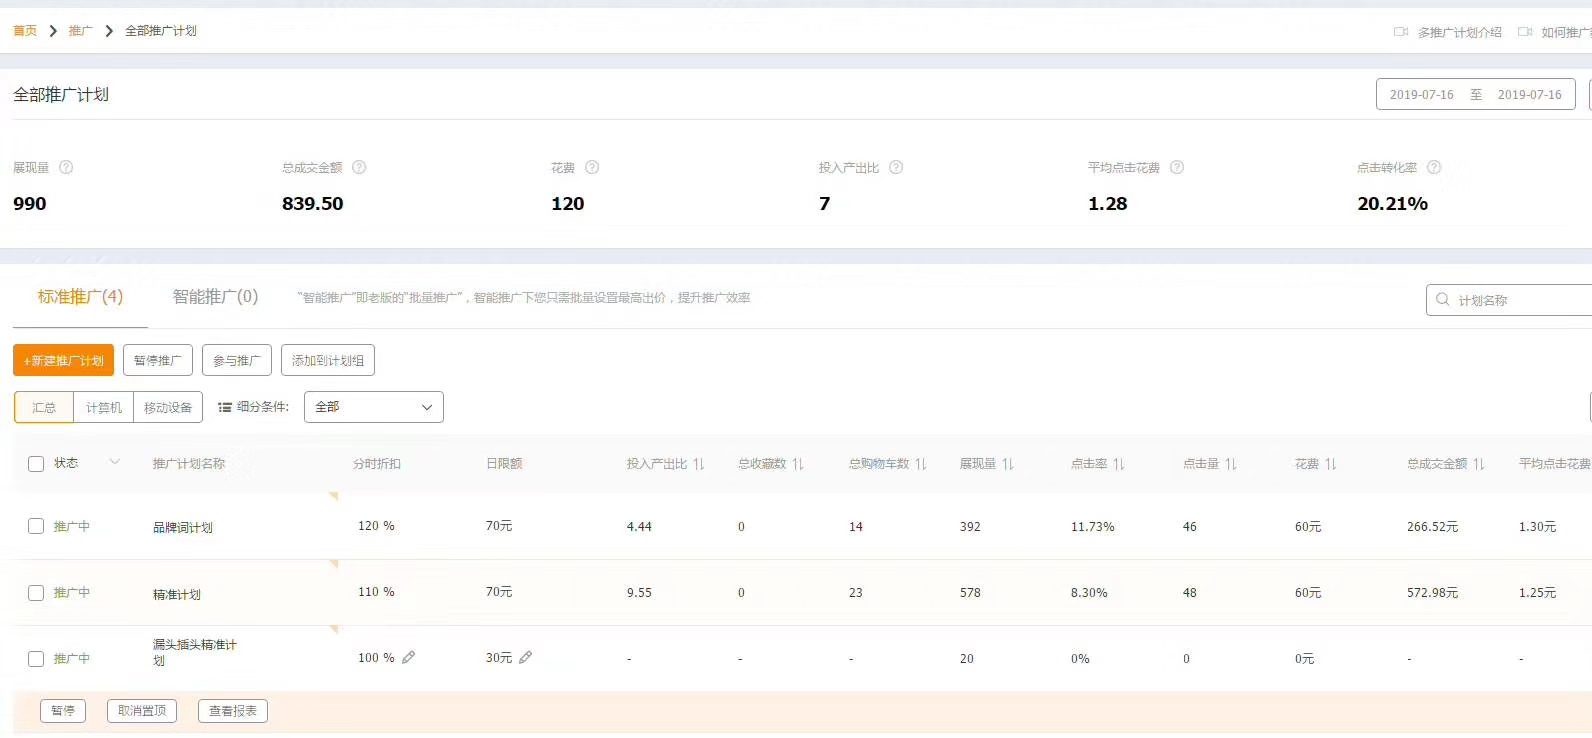Sort by 总购物车数 using its sort icon
This screenshot has height=738, width=1592.
click(921, 464)
